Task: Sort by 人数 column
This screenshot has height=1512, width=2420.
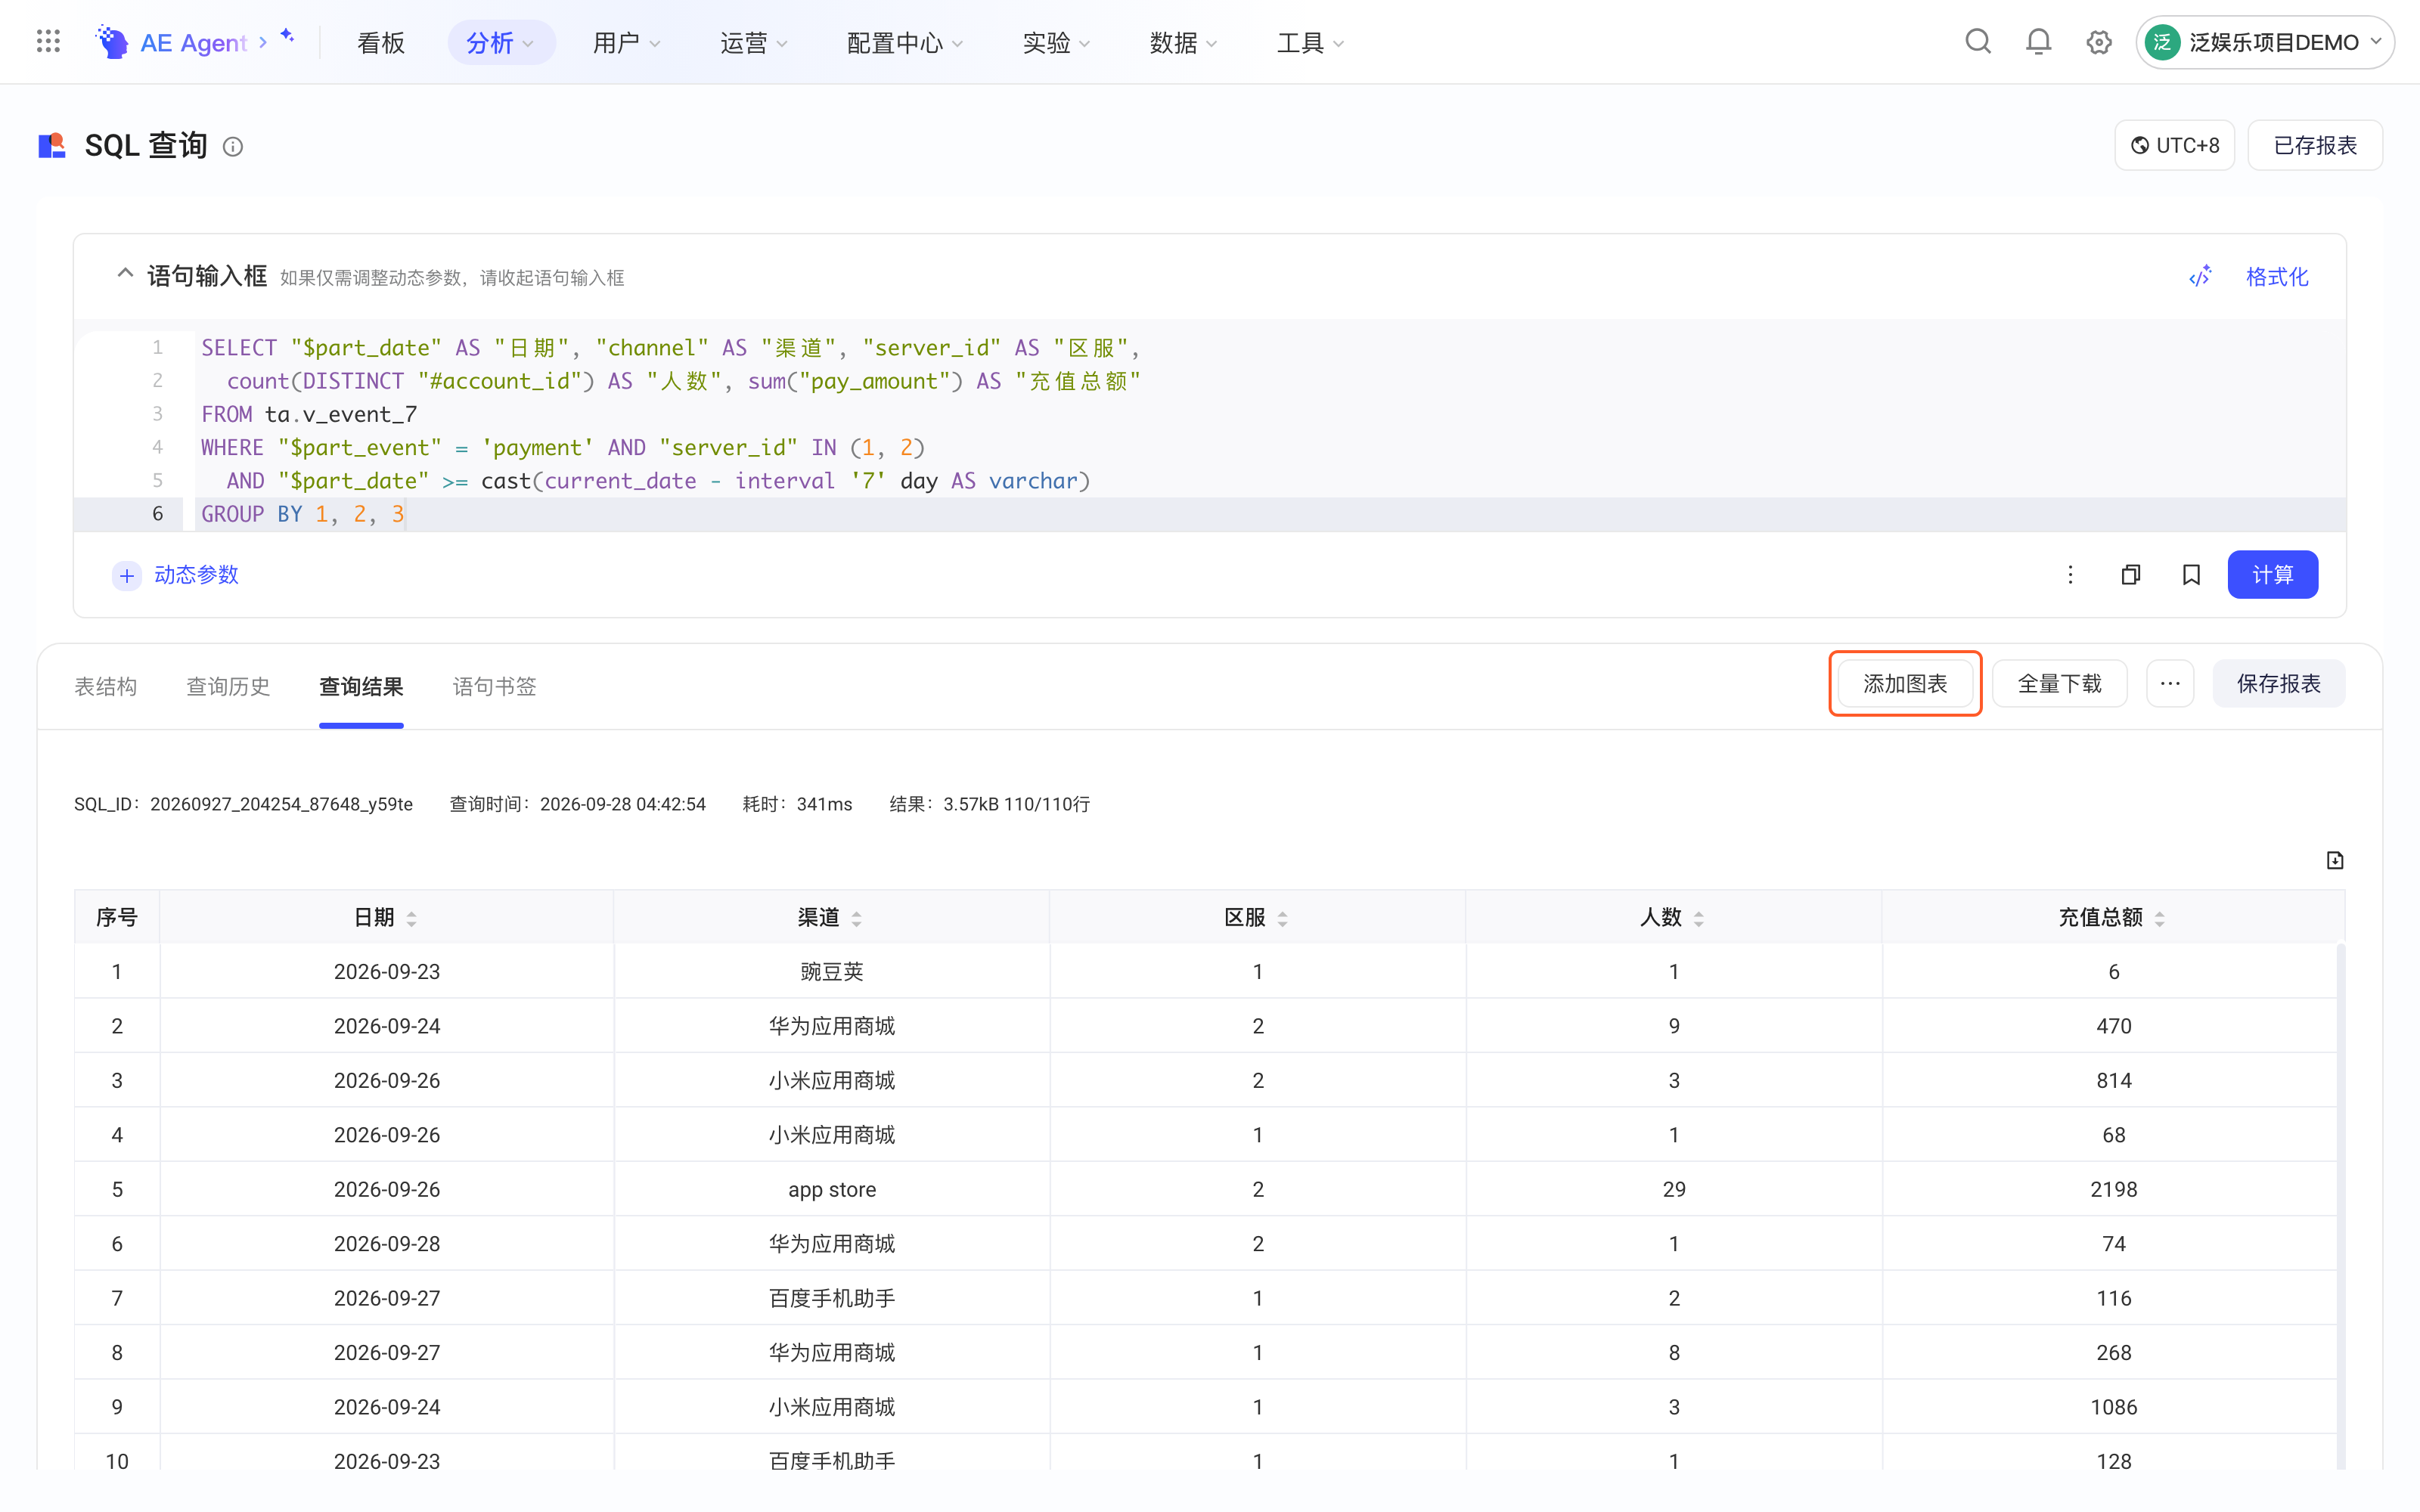Action: tap(1698, 918)
